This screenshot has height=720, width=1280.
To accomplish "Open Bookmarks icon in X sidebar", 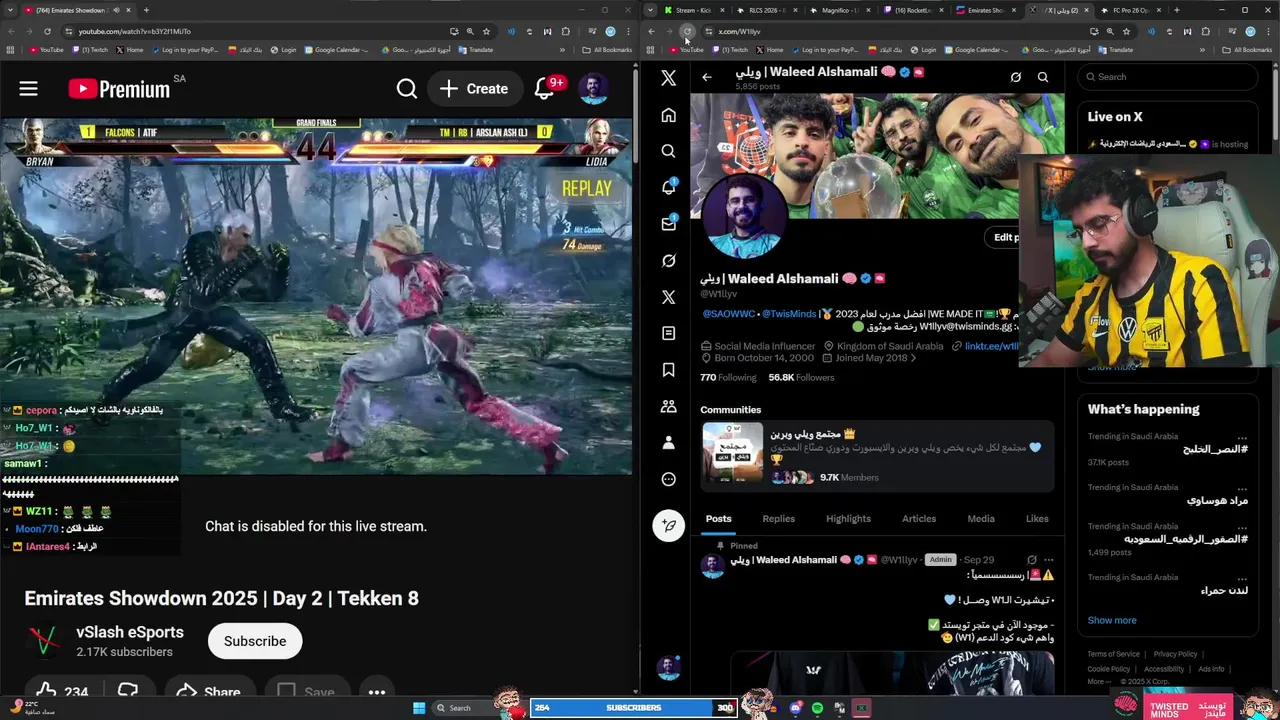I will pos(669,370).
